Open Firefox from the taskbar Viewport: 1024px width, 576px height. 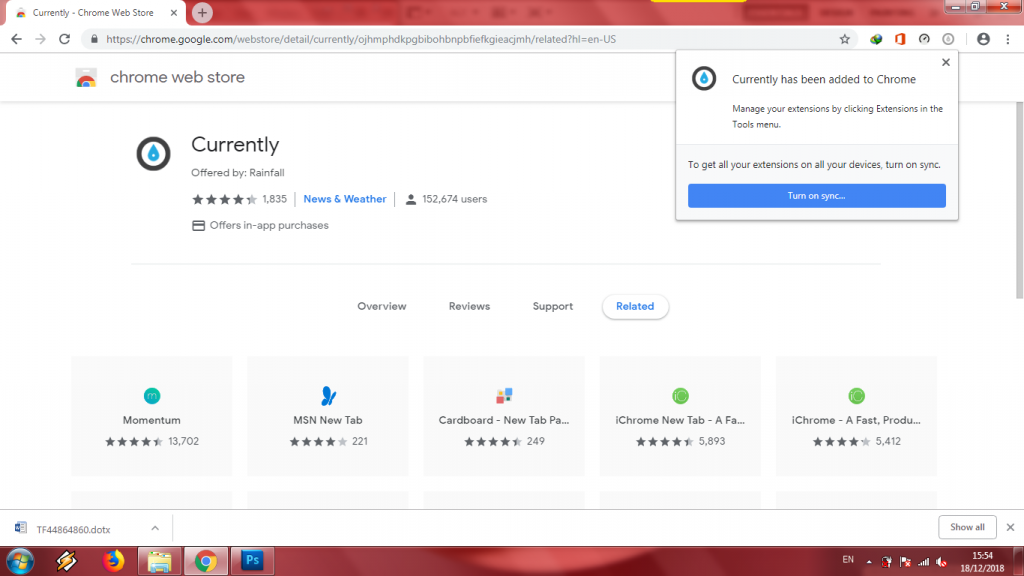[112, 561]
